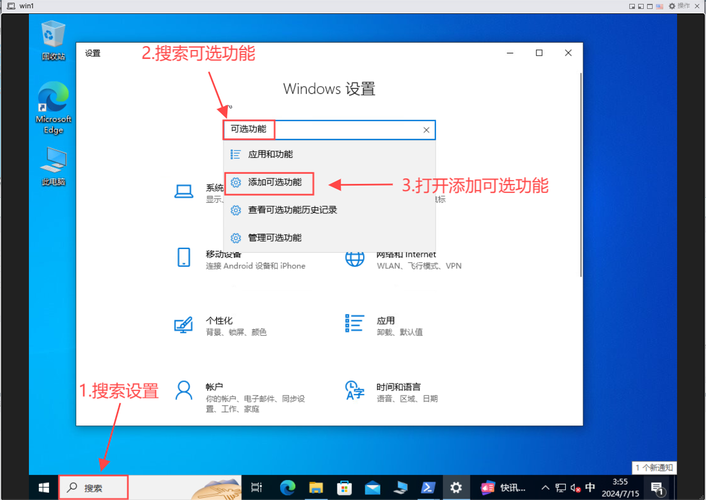
Task: Click the muted volume tray icon
Action: click(x=575, y=488)
